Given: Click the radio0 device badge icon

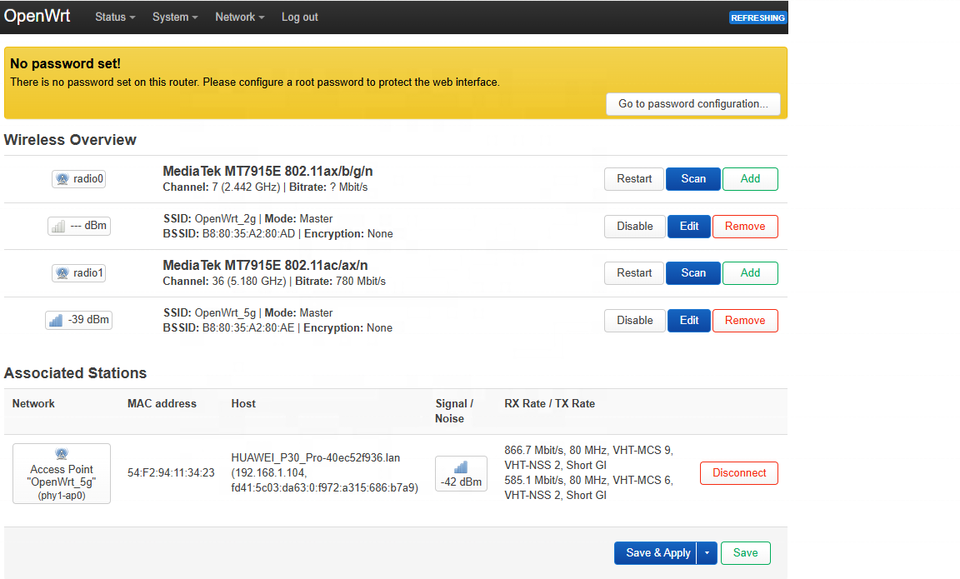Looking at the screenshot, I should (79, 179).
